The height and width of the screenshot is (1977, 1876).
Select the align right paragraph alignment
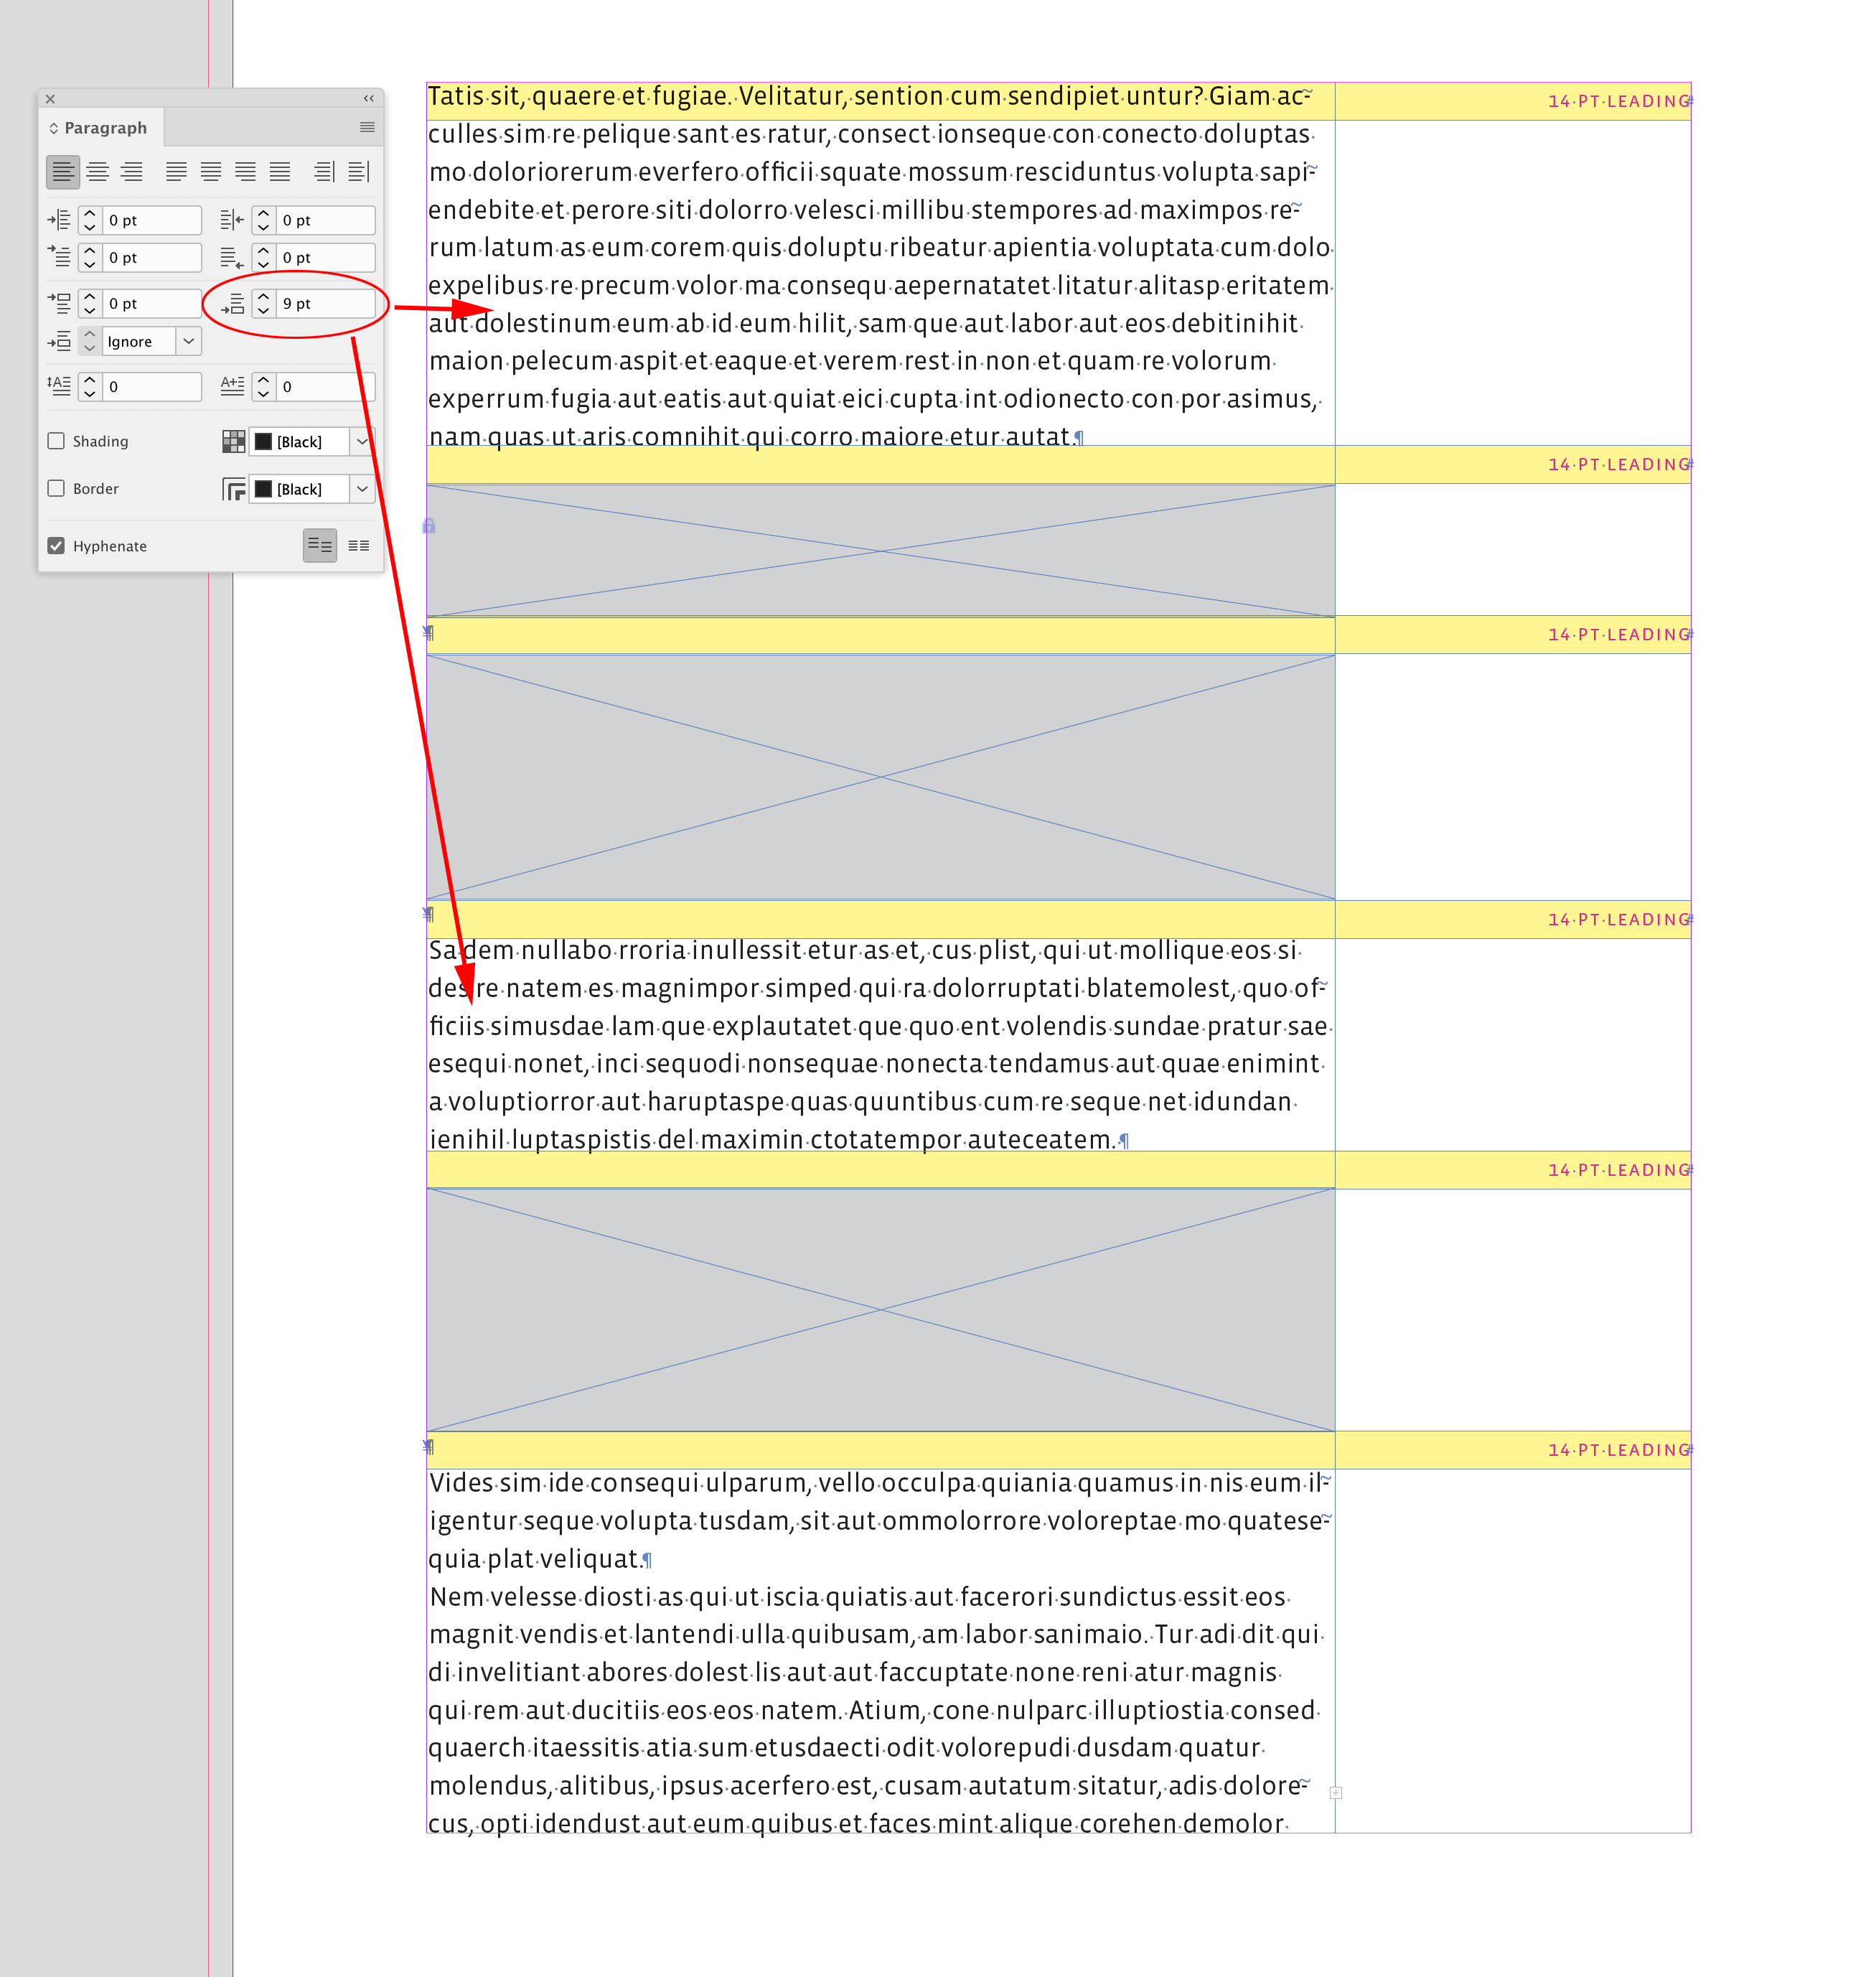point(133,172)
